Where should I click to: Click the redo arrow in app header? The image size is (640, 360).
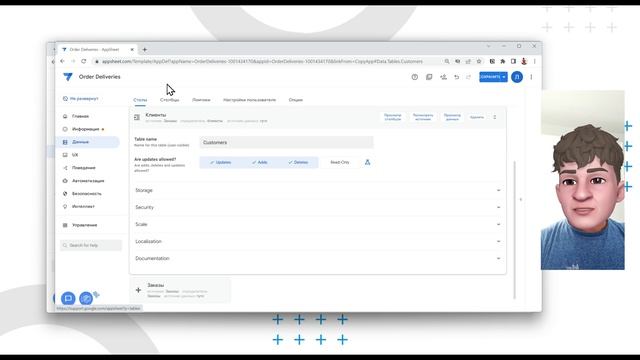coord(469,77)
